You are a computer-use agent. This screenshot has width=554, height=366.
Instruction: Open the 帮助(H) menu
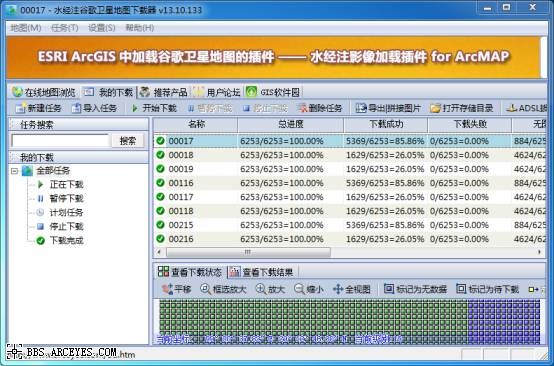tap(140, 28)
